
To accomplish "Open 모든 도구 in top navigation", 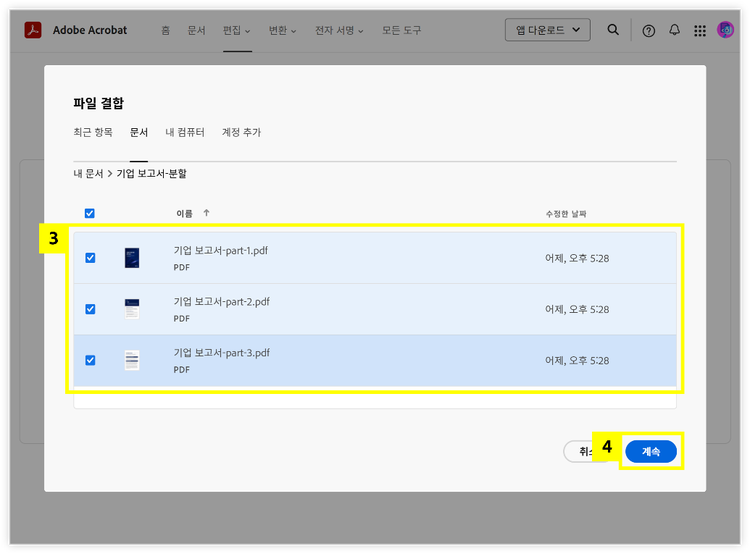I will point(401,31).
